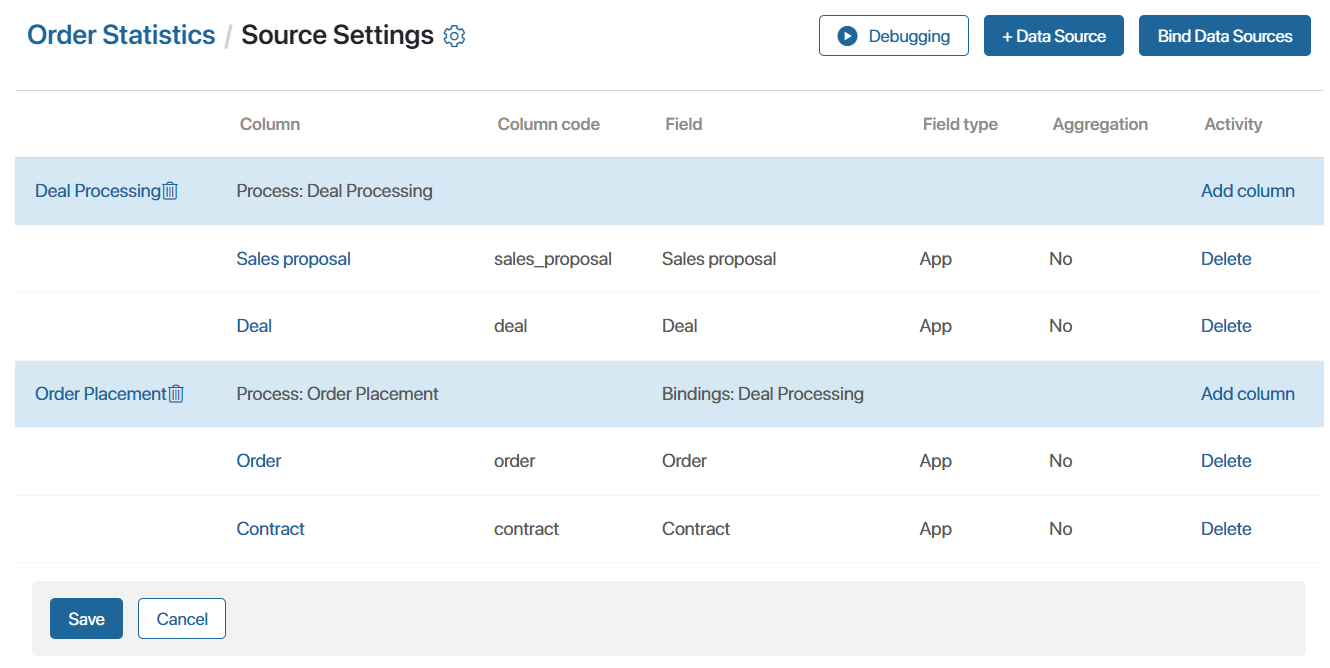The image size is (1330, 668).
Task: Select the sales_proposal column code
Action: pyautogui.click(x=553, y=259)
